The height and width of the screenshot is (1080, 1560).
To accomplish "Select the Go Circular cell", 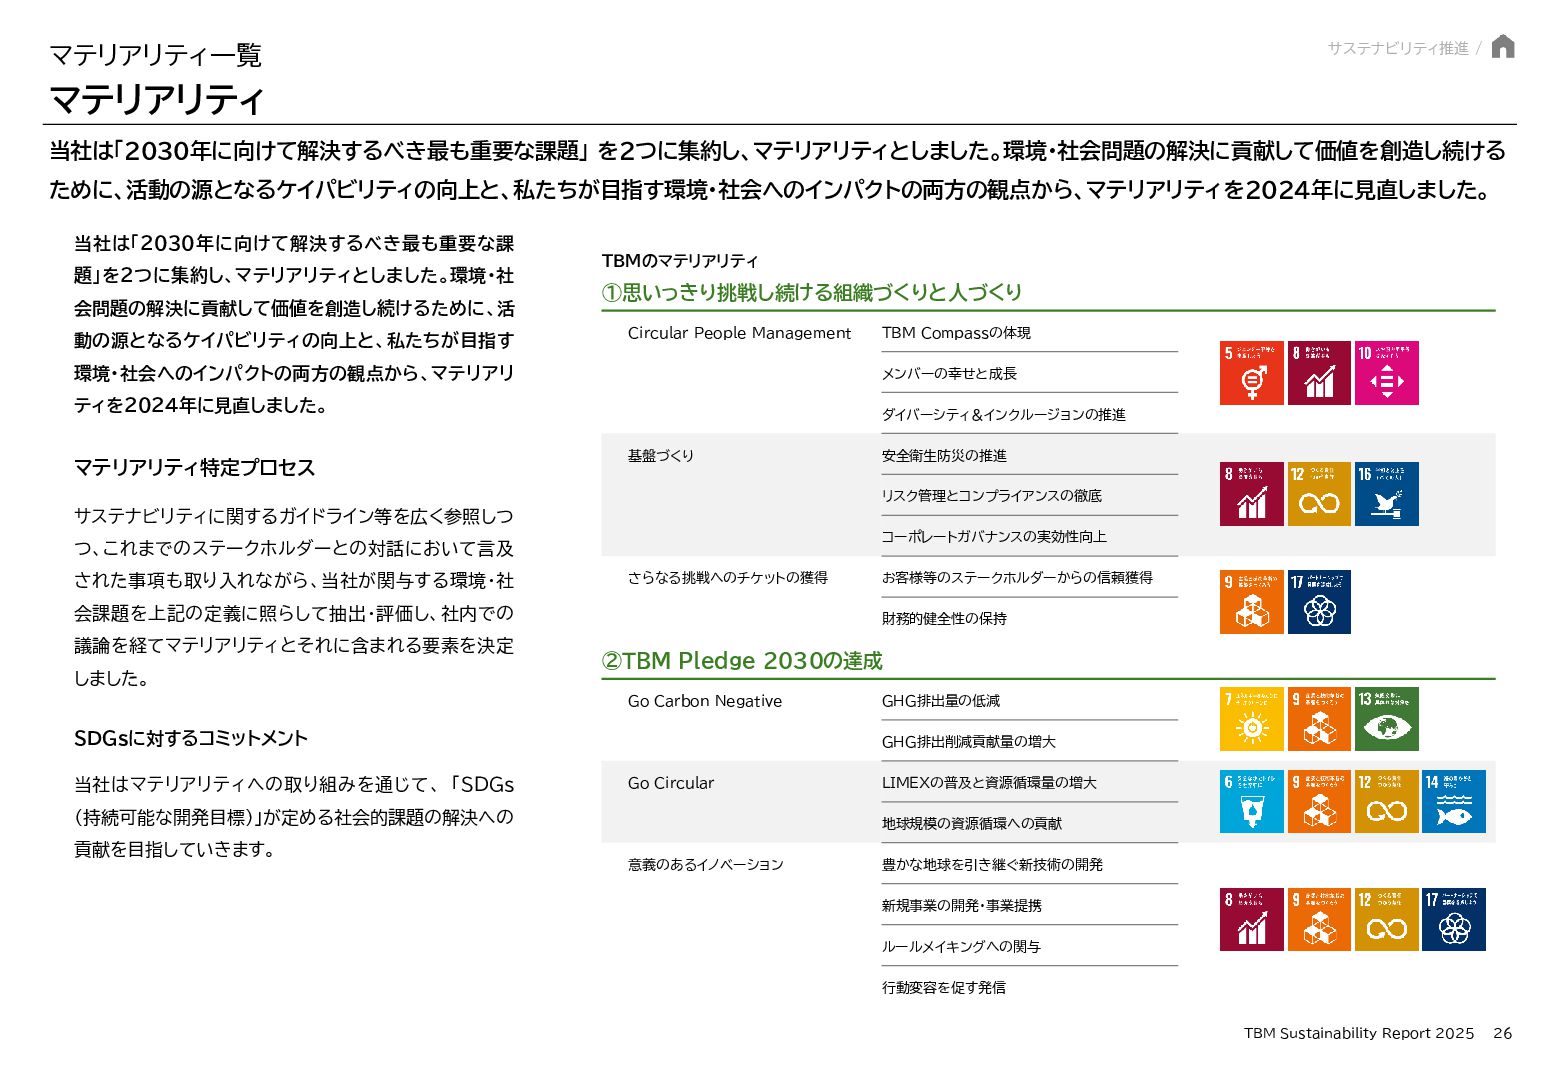I will pos(671,783).
